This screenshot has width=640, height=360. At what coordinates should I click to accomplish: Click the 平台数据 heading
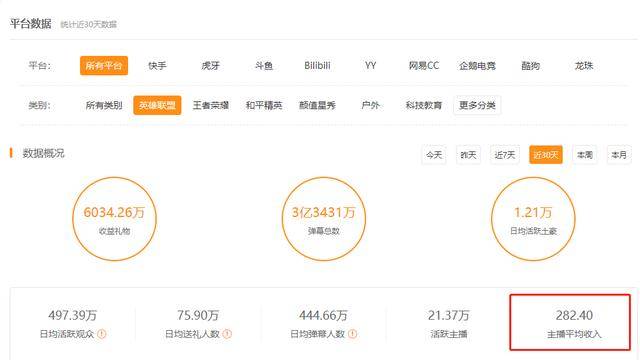31,24
